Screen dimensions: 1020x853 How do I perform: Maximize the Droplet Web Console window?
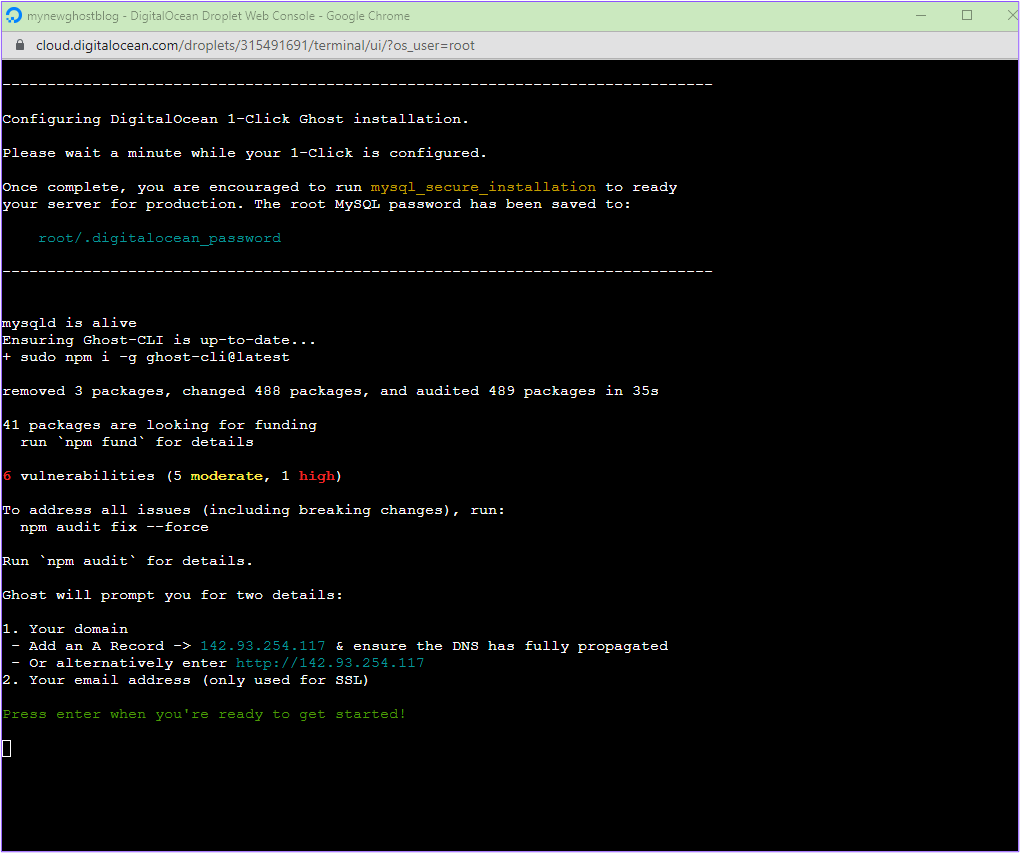pos(967,16)
